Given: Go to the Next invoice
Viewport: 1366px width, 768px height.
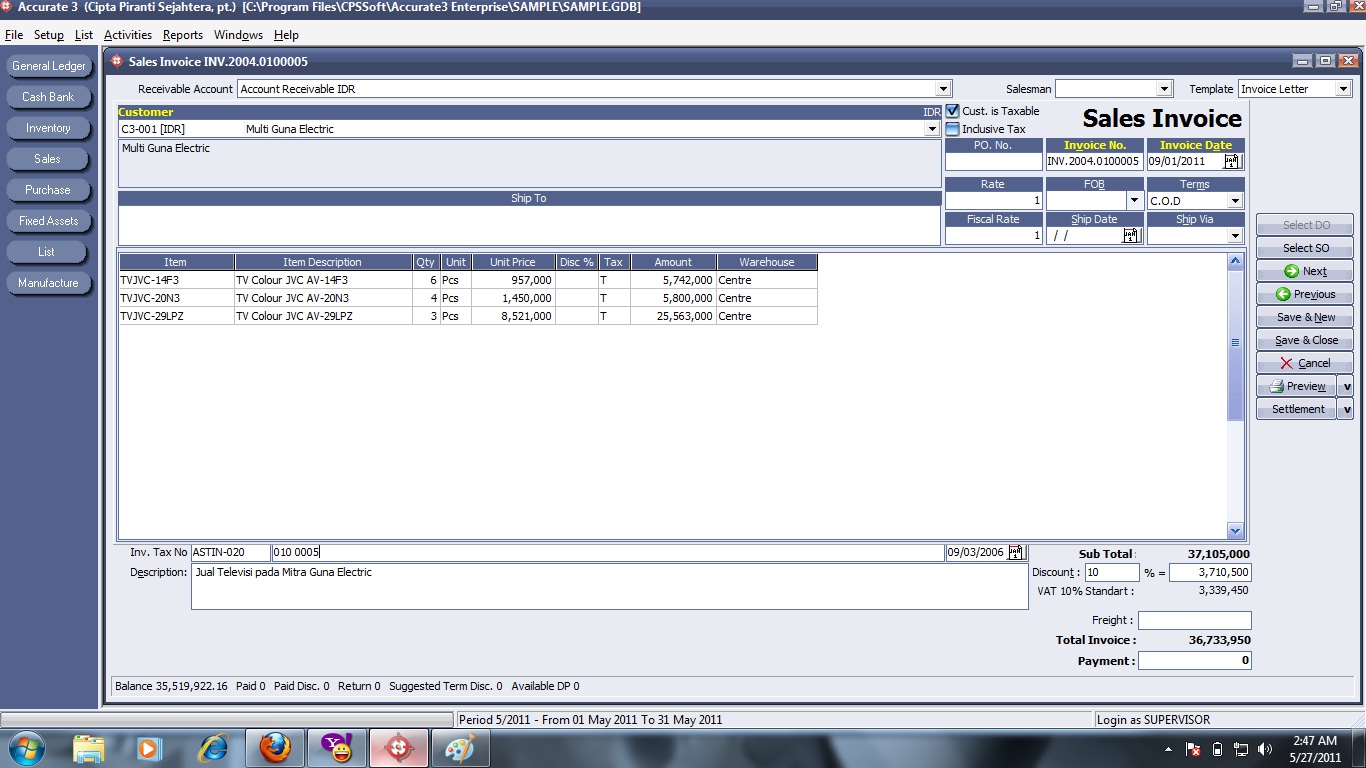Looking at the screenshot, I should (1305, 271).
